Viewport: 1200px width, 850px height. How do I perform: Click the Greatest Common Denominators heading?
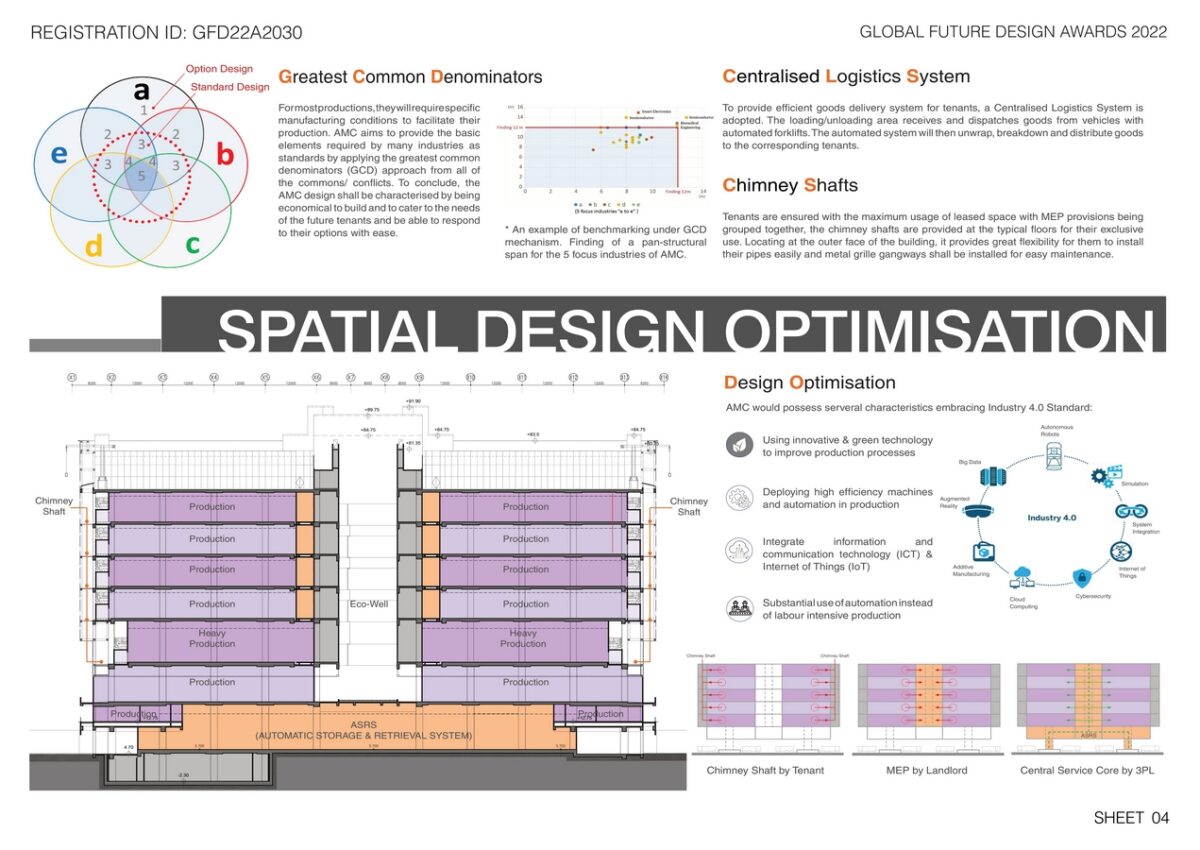tap(410, 76)
